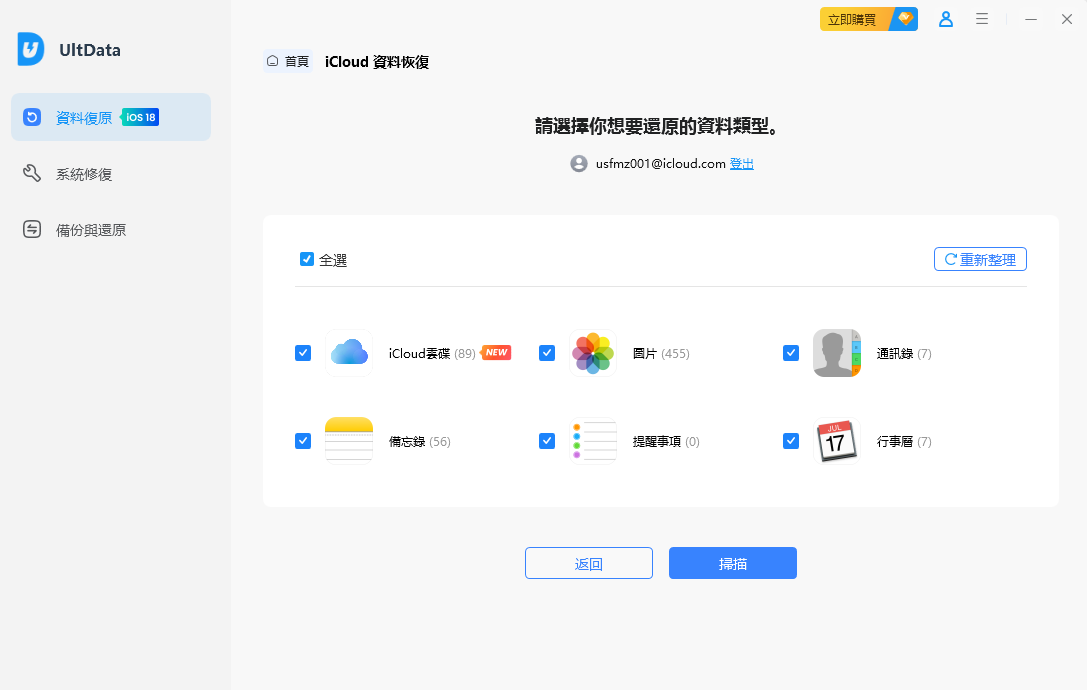Click the Contacts (通訊錄) icon

click(x=836, y=353)
